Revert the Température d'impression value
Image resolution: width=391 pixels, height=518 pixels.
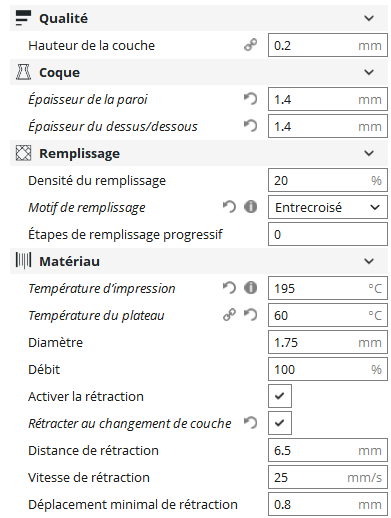point(229,288)
